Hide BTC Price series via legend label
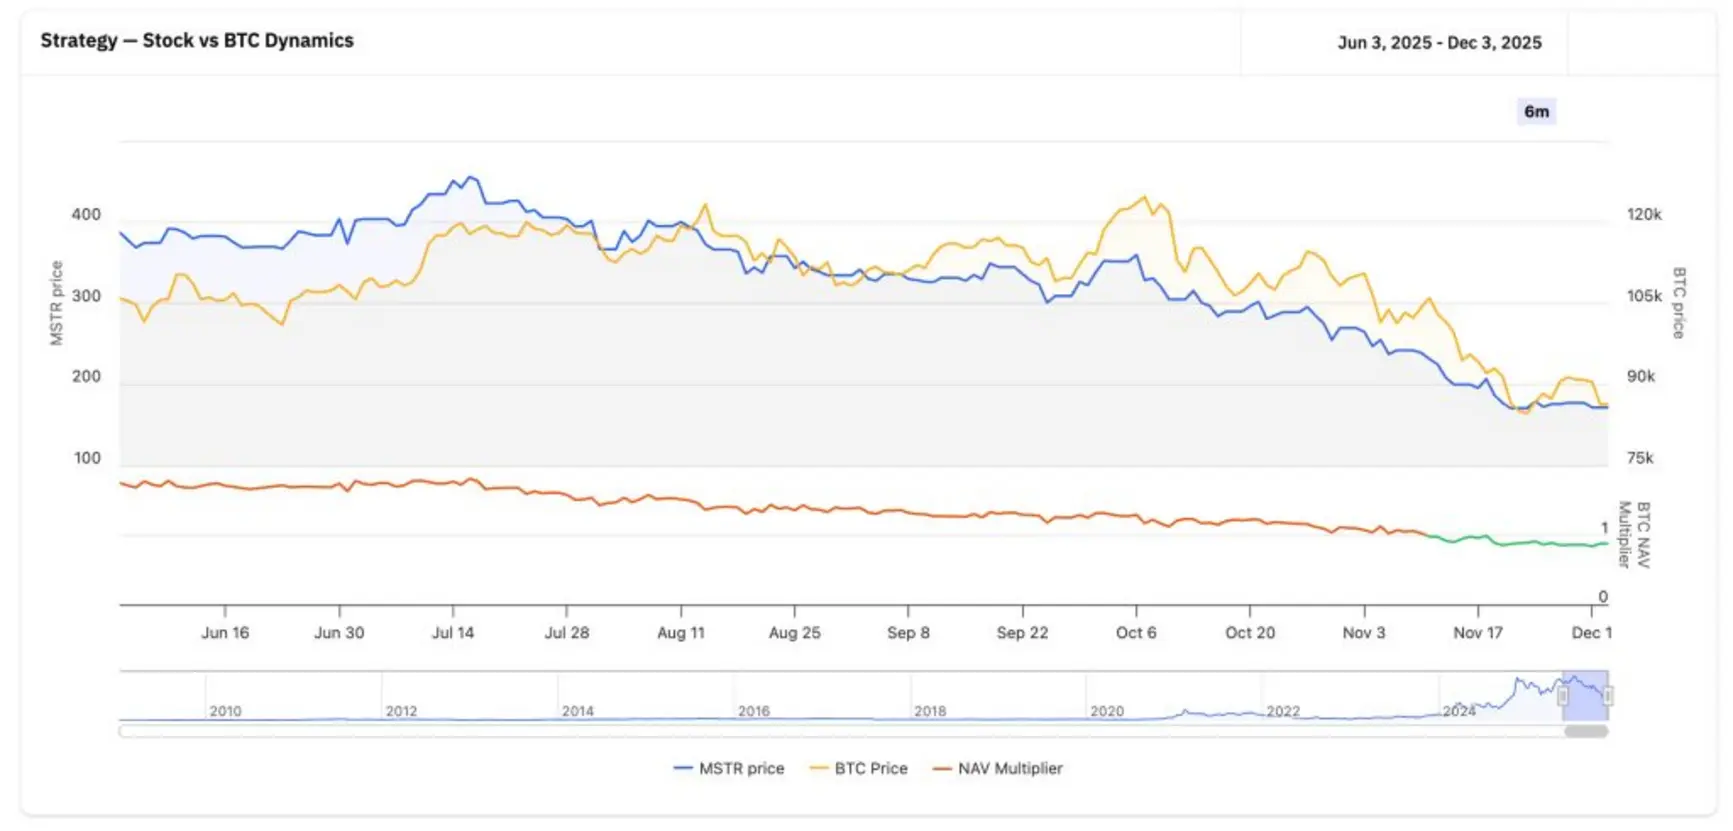 tap(871, 768)
